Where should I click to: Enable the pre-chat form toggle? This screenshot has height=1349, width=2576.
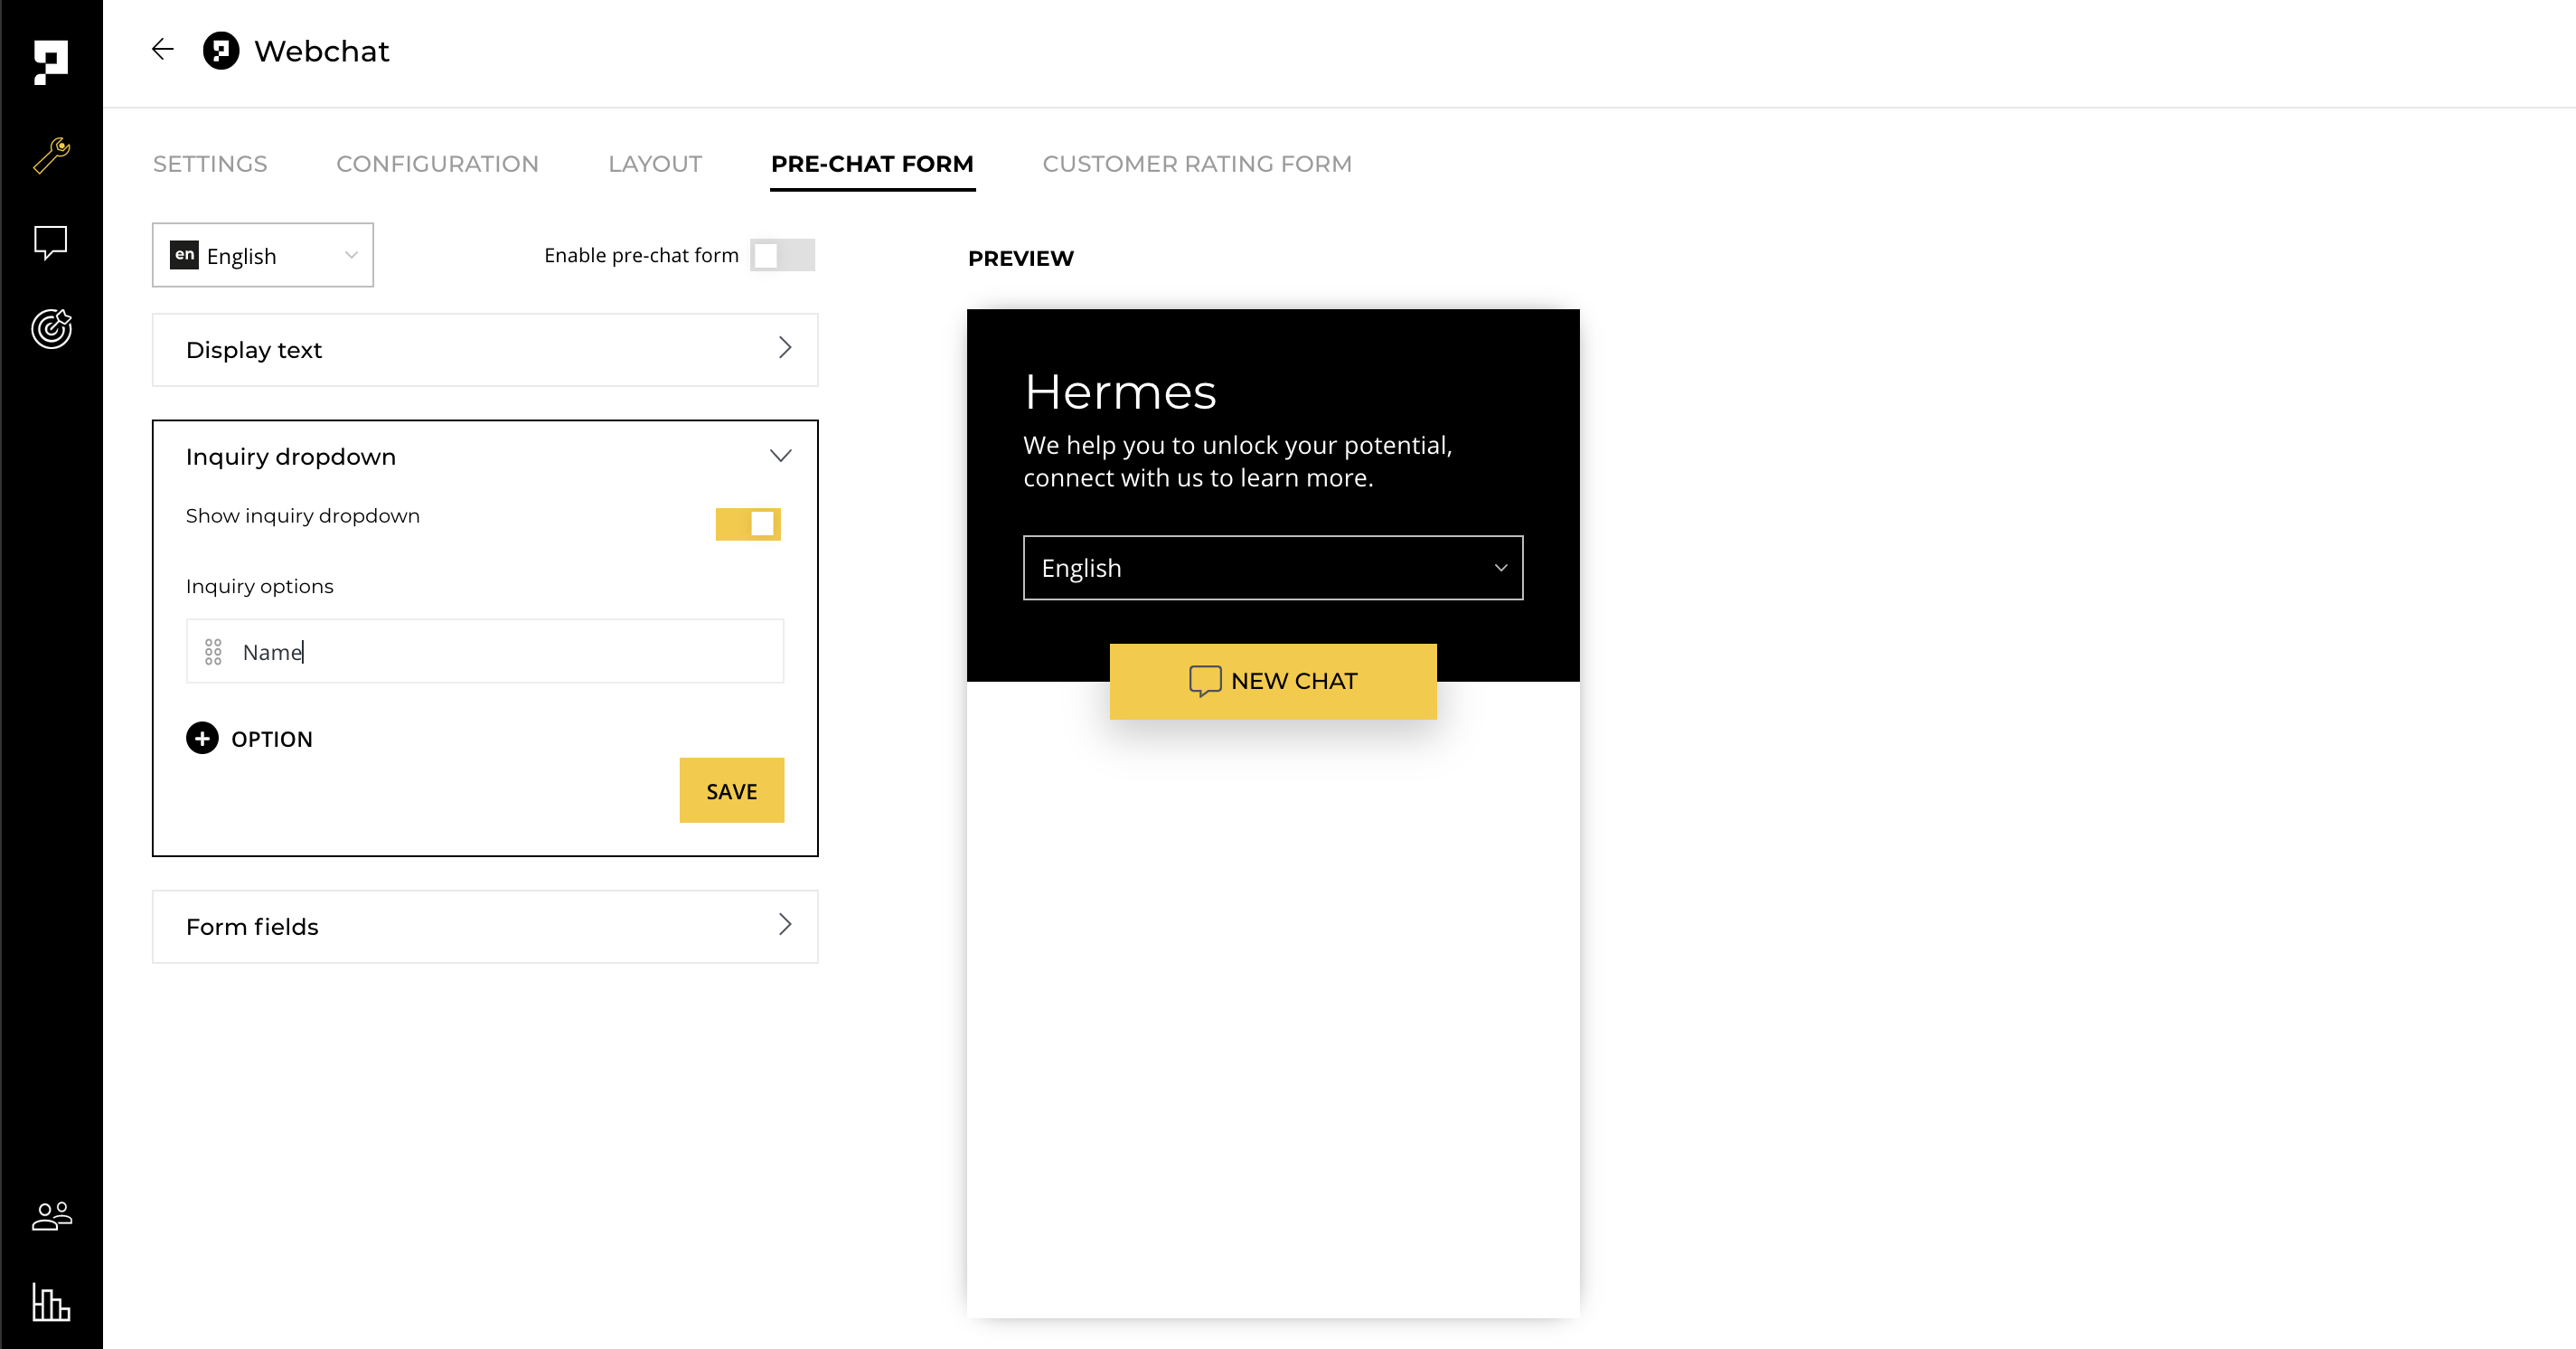[x=782, y=255]
